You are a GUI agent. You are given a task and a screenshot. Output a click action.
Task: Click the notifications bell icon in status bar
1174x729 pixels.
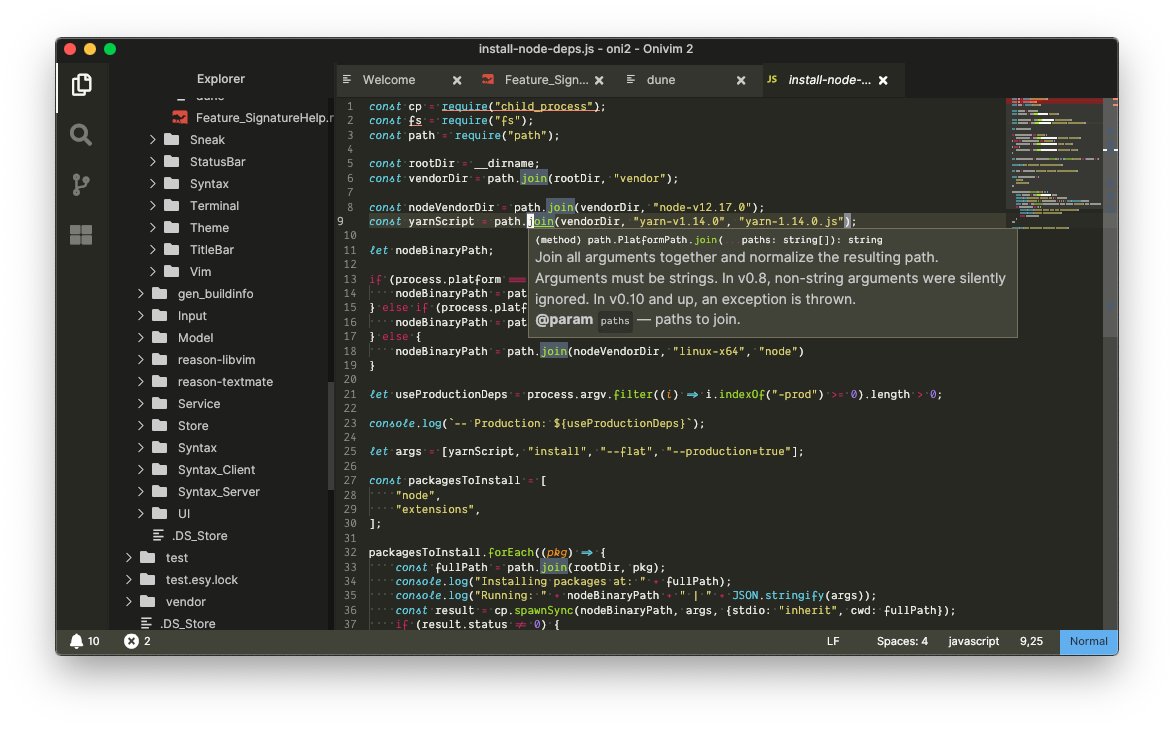click(76, 641)
